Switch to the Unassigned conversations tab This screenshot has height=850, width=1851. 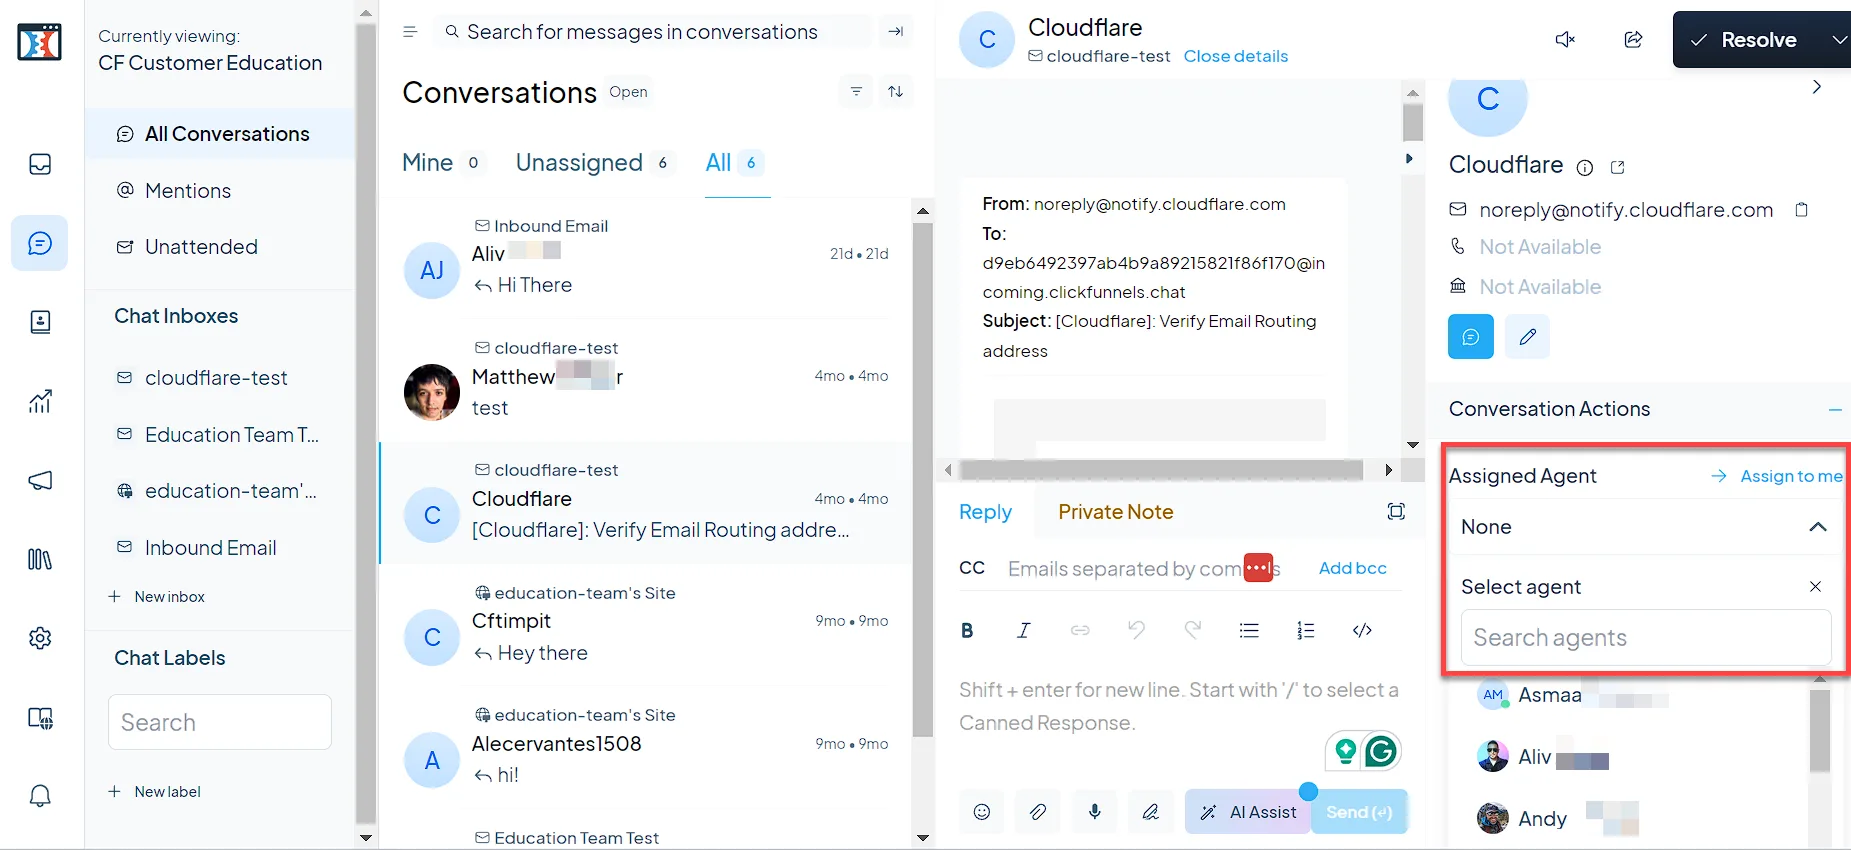[x=596, y=162]
